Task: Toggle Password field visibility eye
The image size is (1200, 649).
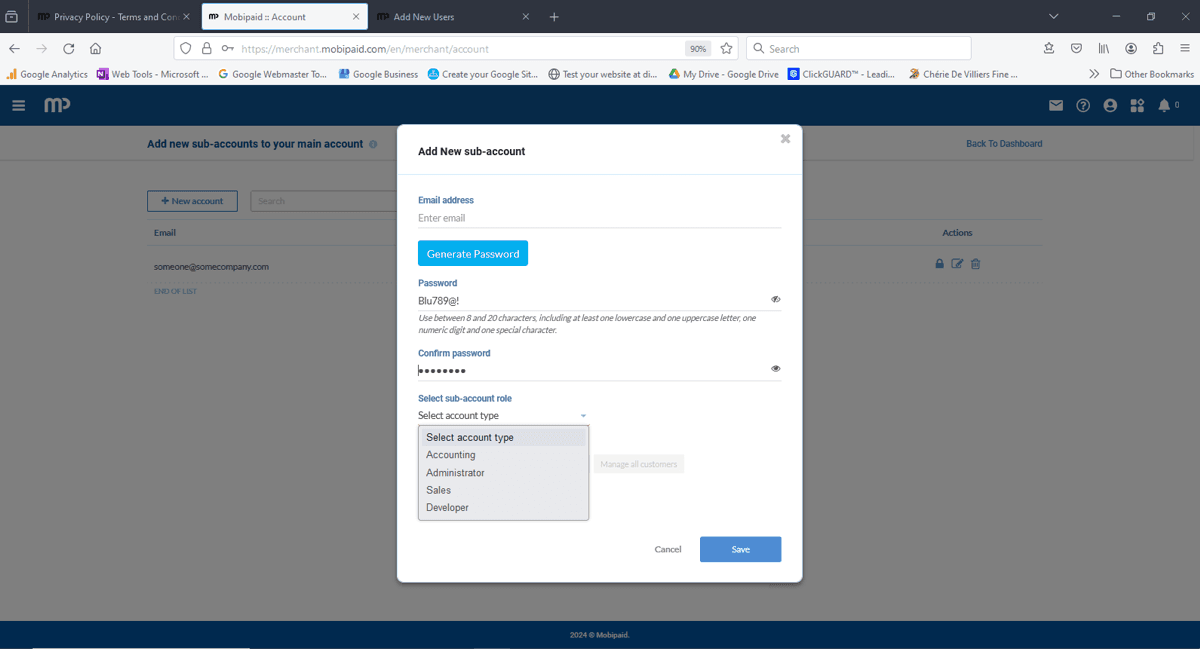Action: 775,299
